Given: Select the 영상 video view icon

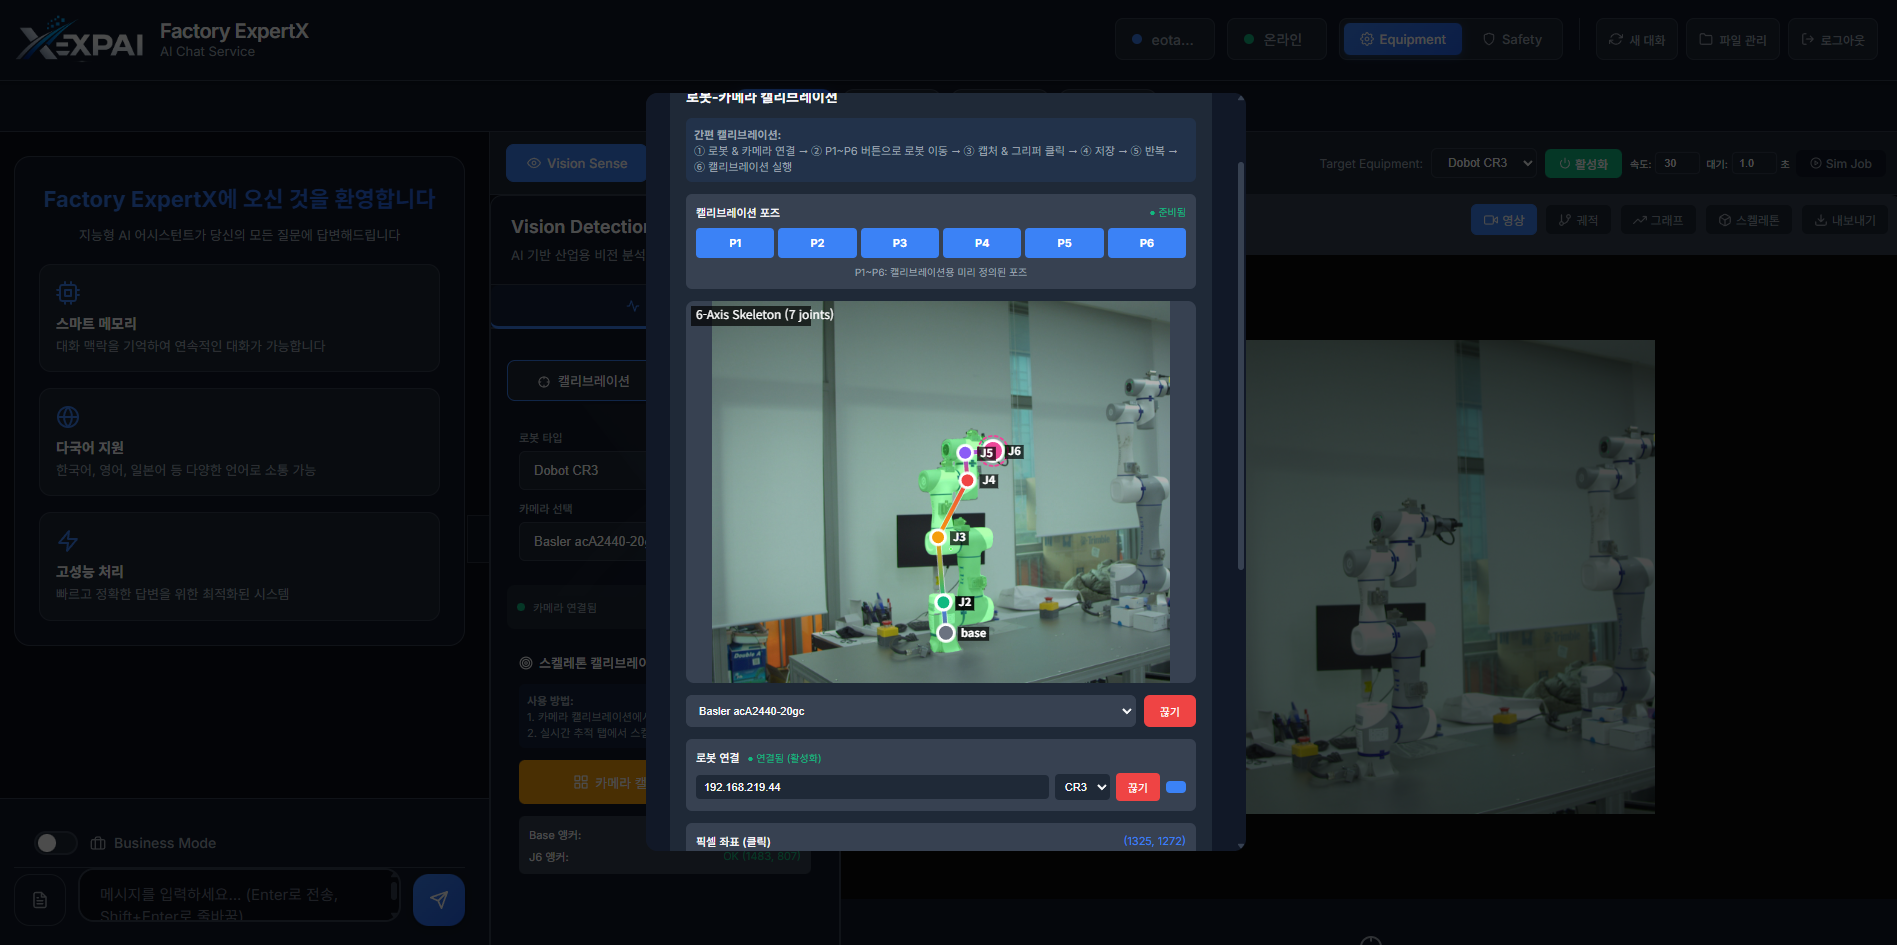Looking at the screenshot, I should pos(1503,219).
